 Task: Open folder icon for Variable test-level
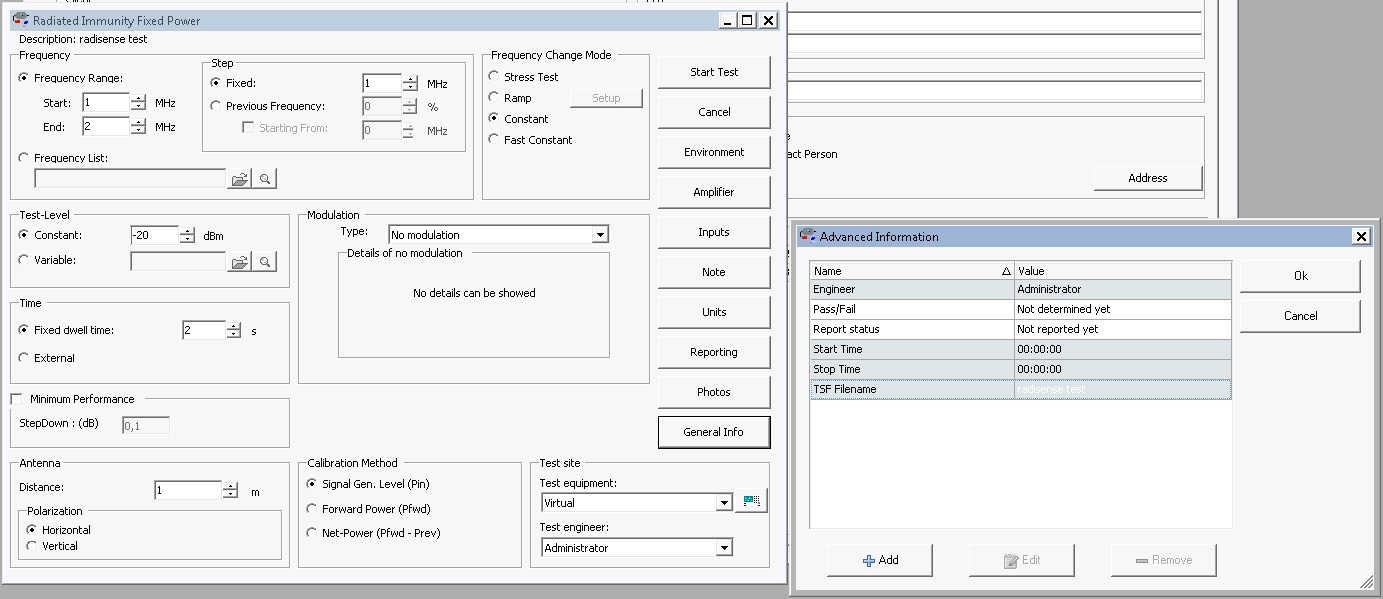point(239,262)
